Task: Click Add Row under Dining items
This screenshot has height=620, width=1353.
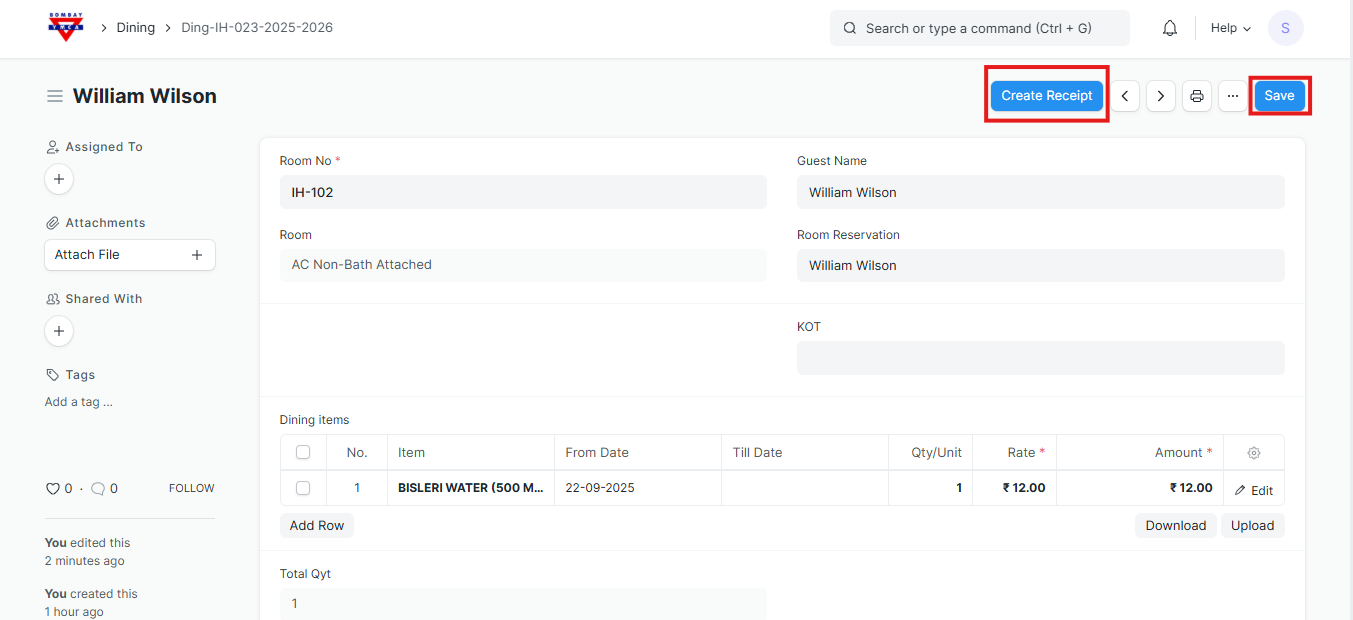Action: [317, 525]
